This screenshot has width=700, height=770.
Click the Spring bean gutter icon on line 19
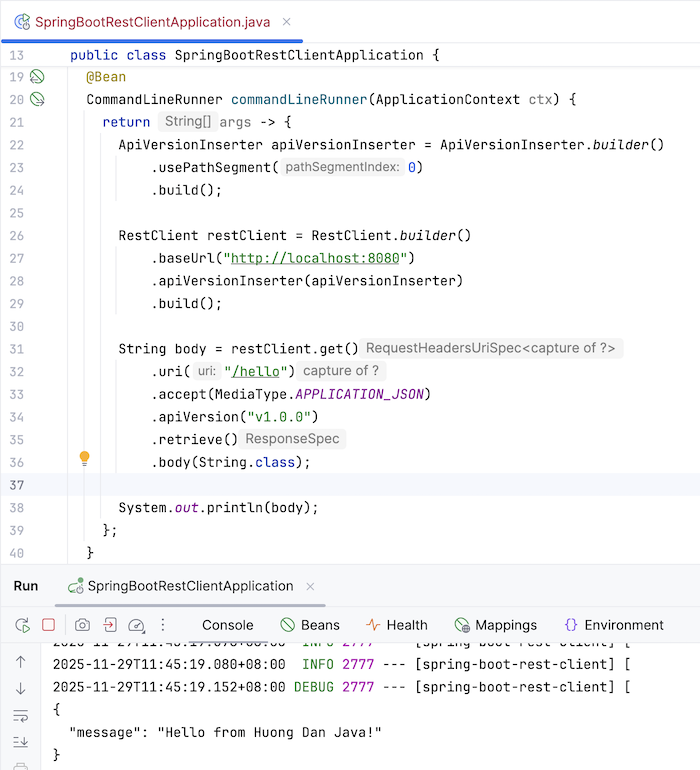(x=37, y=76)
